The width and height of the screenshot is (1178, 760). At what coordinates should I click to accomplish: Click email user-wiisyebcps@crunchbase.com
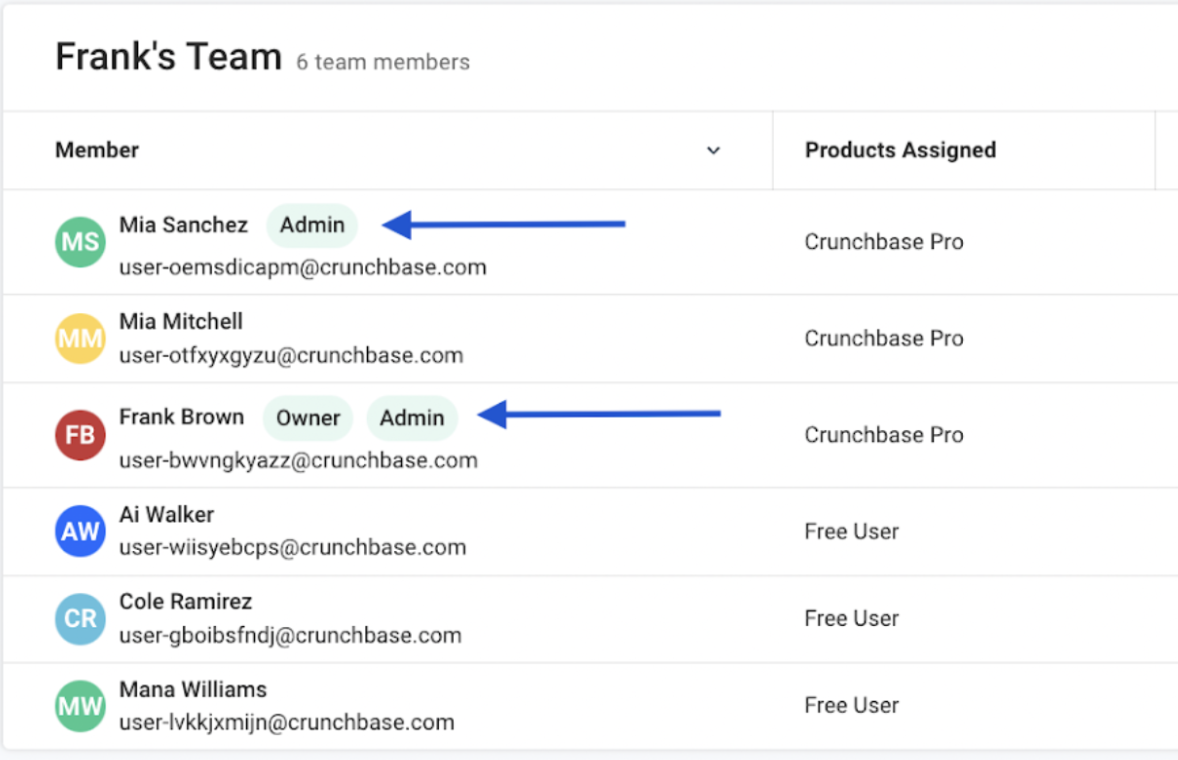[x=293, y=547]
